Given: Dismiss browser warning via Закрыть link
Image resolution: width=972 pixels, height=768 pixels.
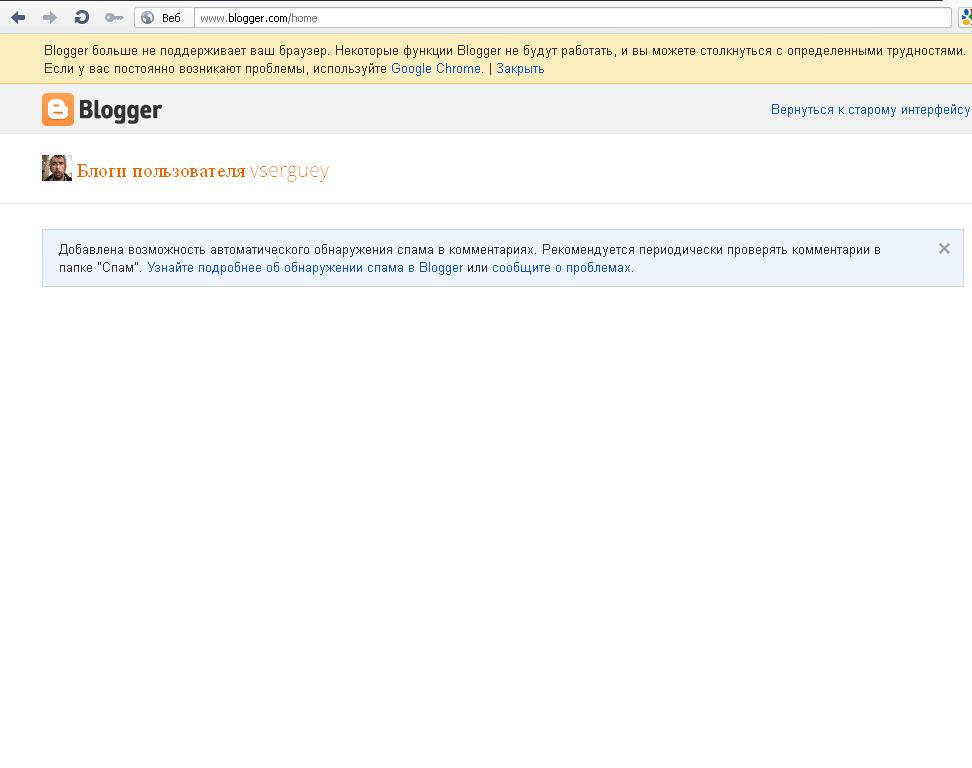Looking at the screenshot, I should [520, 69].
